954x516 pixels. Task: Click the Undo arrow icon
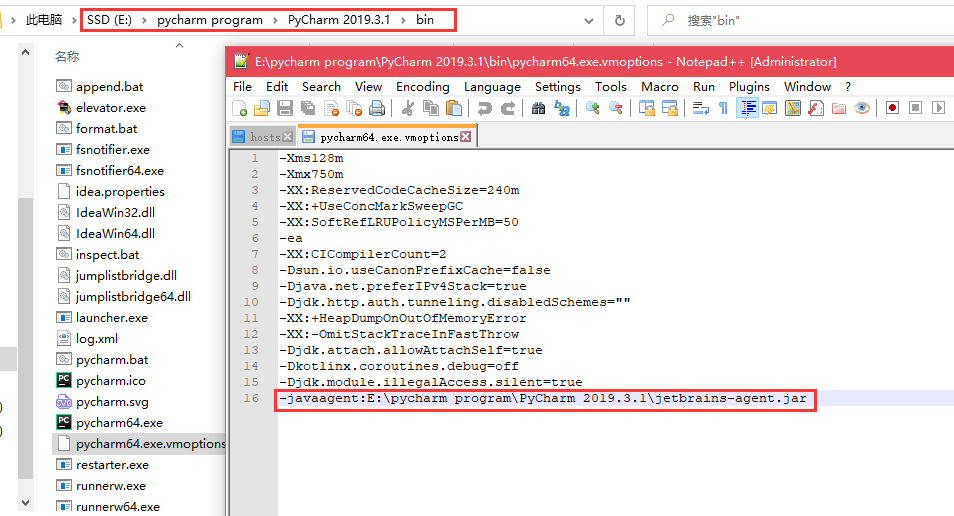484,108
